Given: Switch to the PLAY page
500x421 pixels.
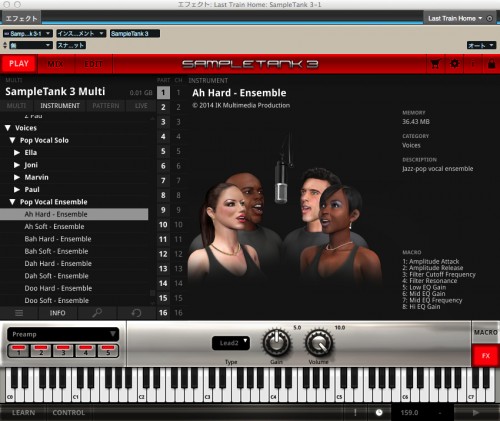Looking at the screenshot, I should point(19,64).
